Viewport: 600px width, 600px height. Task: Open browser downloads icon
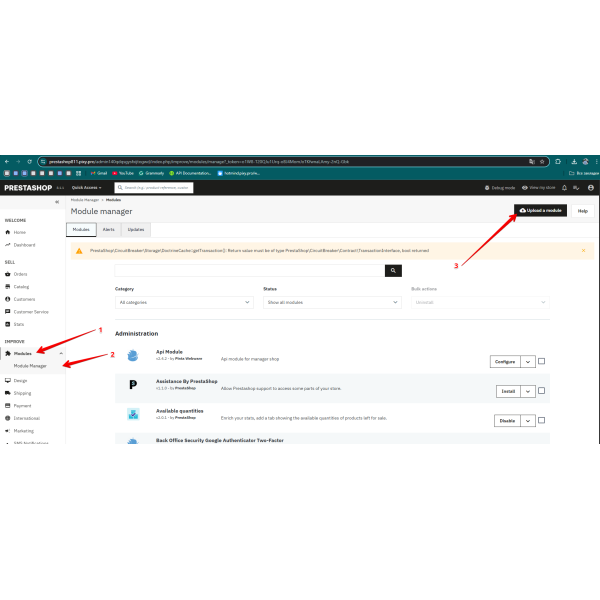[574, 161]
